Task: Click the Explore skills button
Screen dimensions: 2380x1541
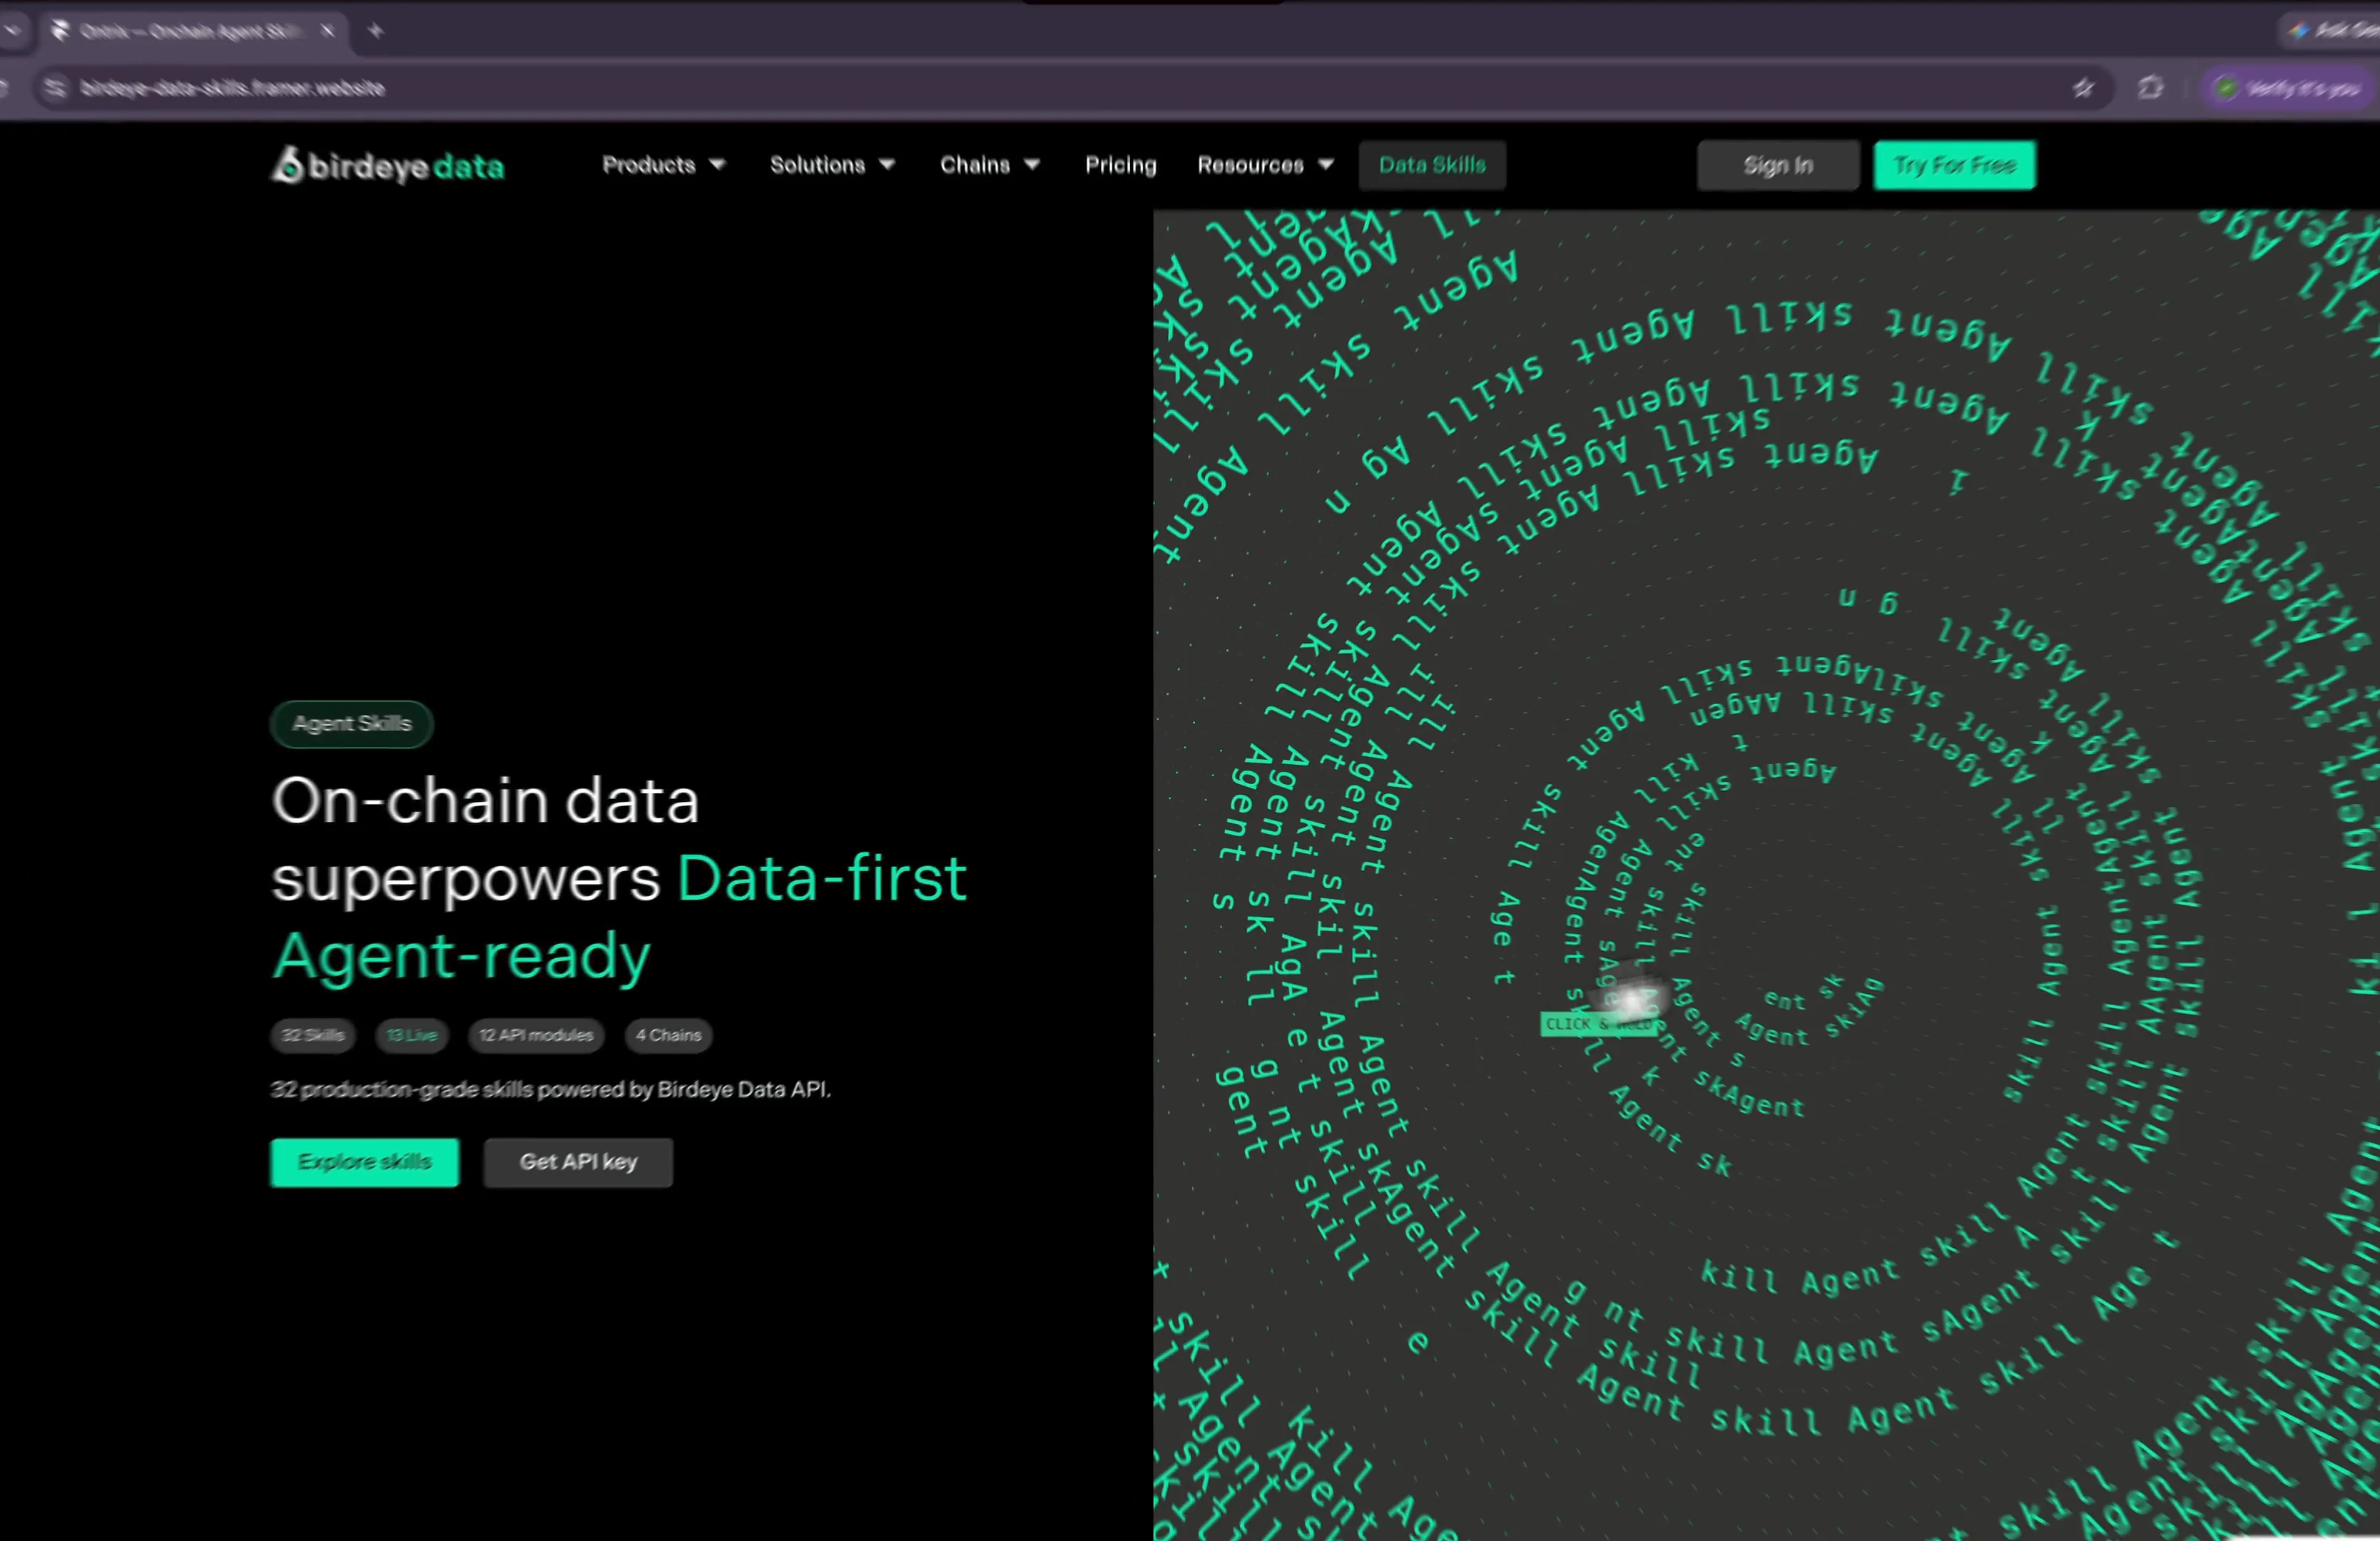Action: (x=365, y=1162)
